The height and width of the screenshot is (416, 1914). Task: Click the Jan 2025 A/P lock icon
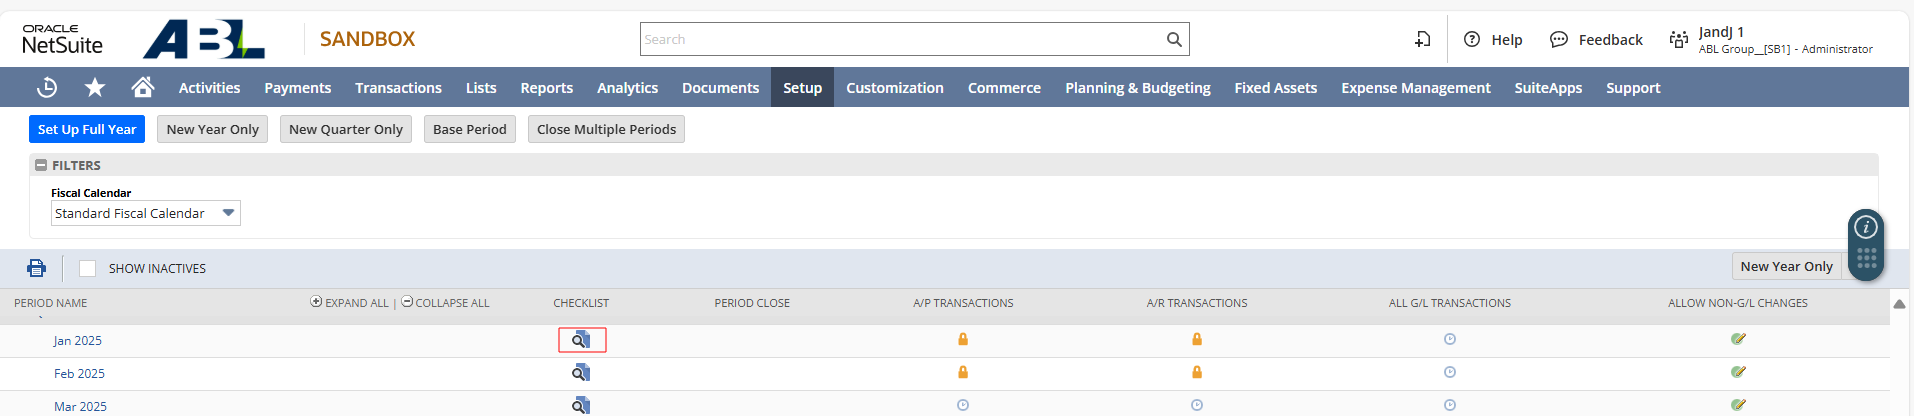(x=963, y=340)
